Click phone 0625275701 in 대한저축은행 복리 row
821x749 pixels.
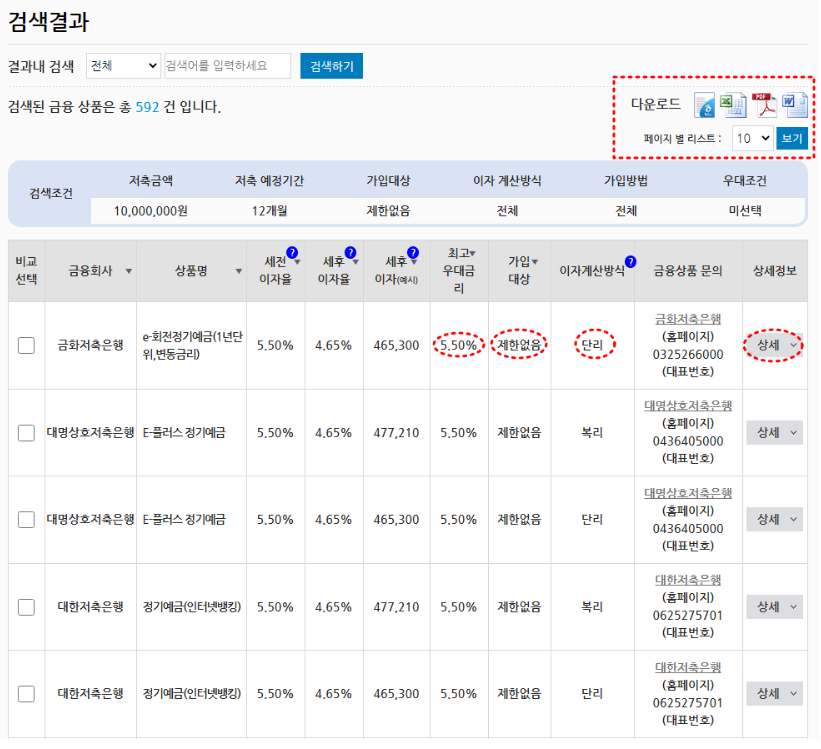[688, 615]
